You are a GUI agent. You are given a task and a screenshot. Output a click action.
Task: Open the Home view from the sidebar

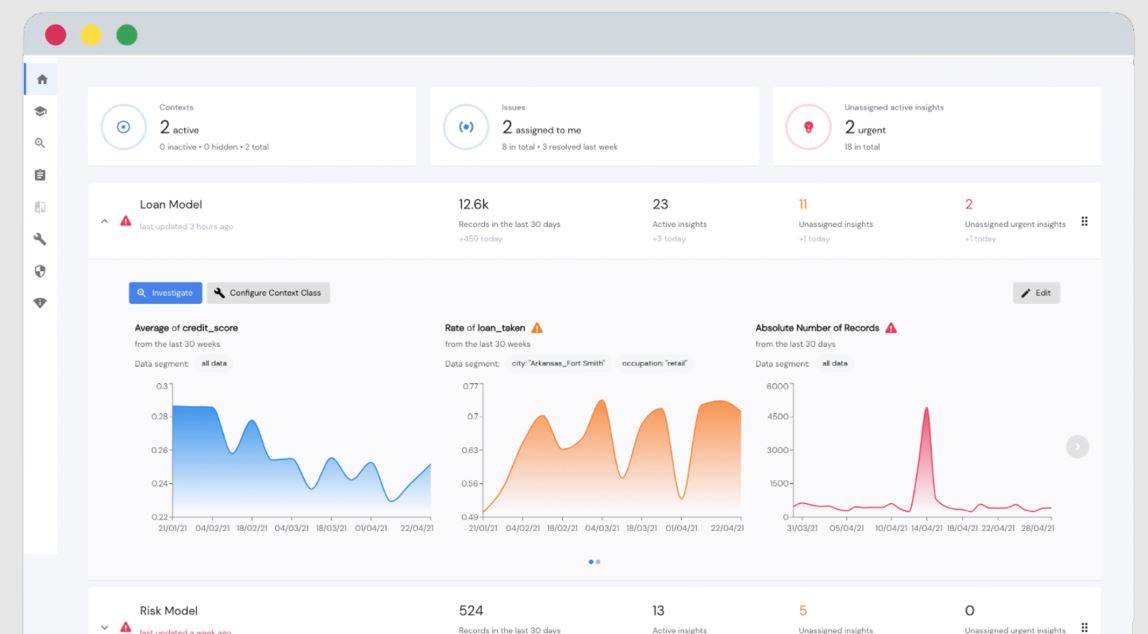(x=40, y=78)
